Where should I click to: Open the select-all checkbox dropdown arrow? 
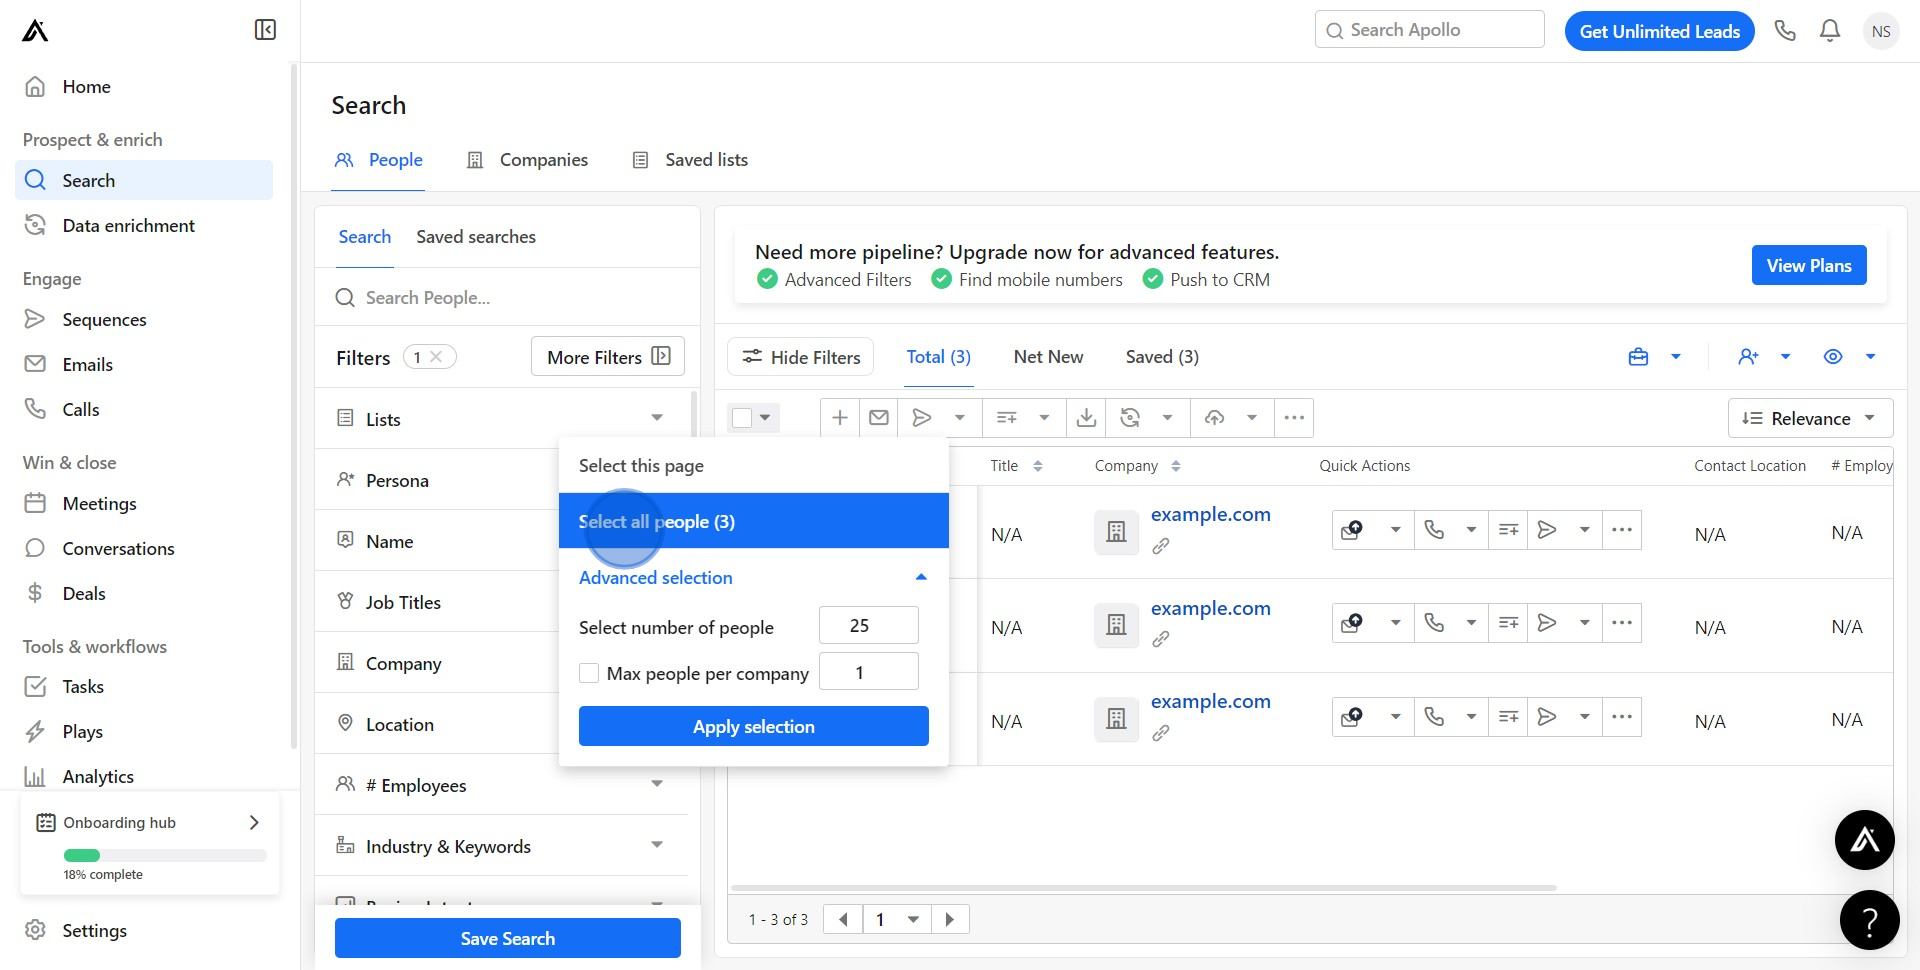[x=765, y=418]
